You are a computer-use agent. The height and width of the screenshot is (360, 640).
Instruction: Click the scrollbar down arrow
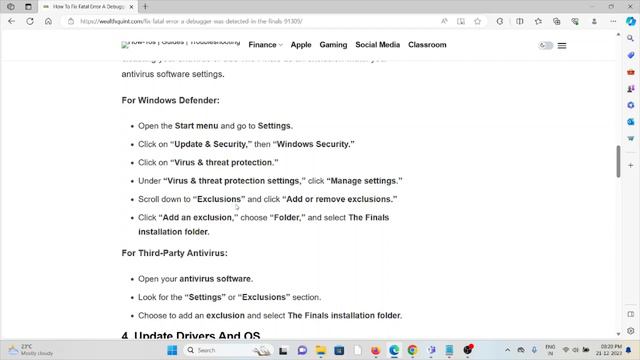pyautogui.click(x=618, y=334)
